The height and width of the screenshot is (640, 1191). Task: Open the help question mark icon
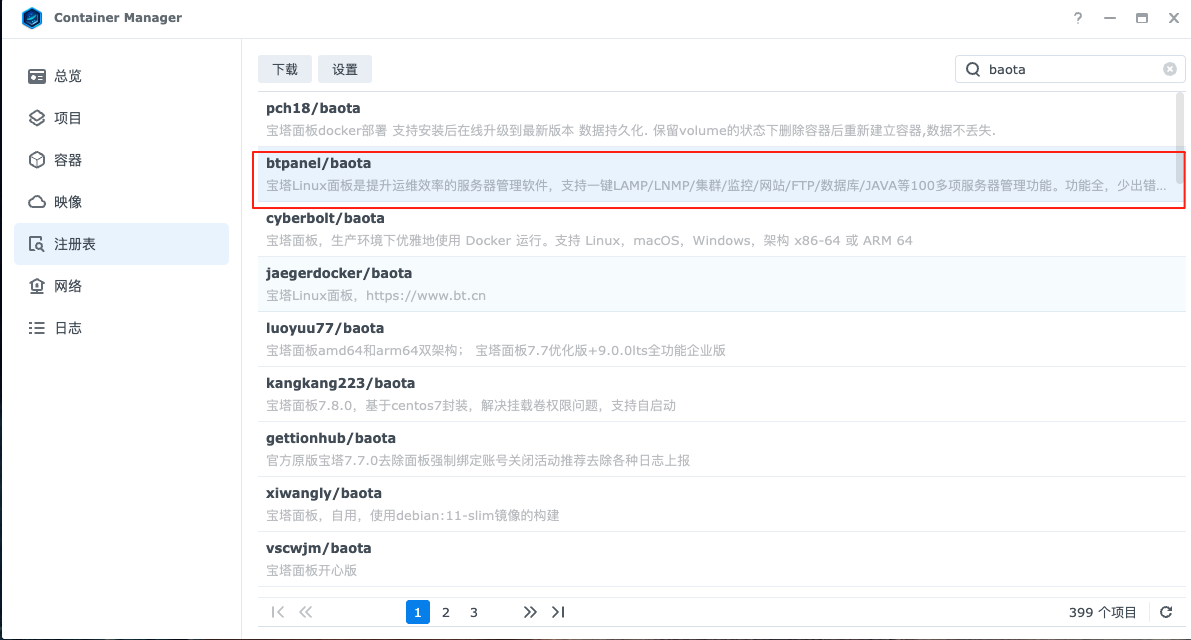click(1078, 17)
